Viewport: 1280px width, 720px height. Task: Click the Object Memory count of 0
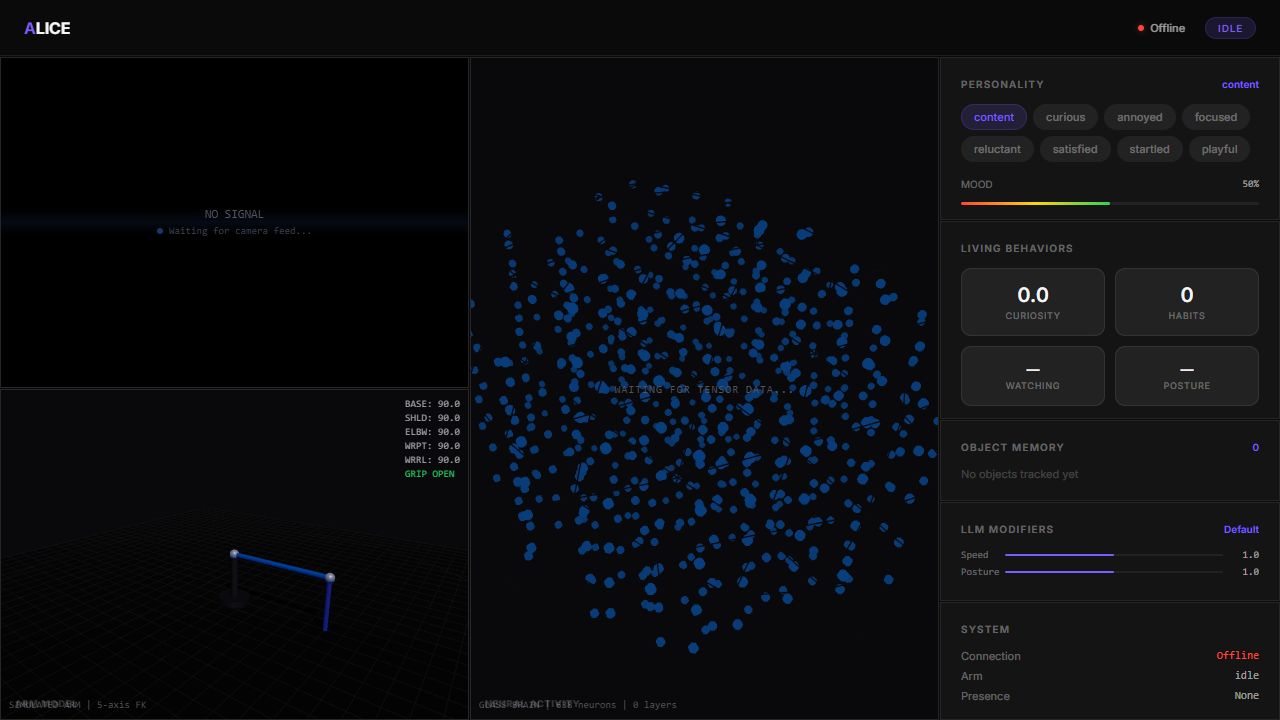point(1256,447)
